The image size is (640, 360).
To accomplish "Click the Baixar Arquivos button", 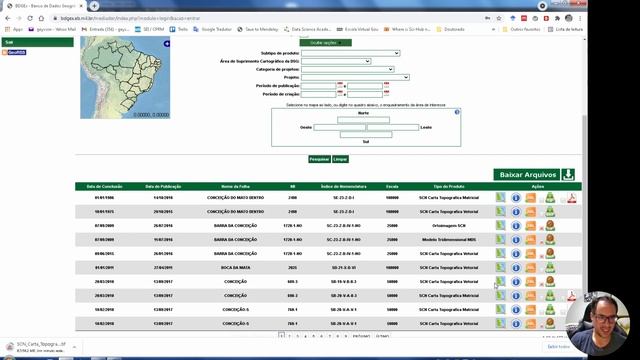I will [x=527, y=175].
